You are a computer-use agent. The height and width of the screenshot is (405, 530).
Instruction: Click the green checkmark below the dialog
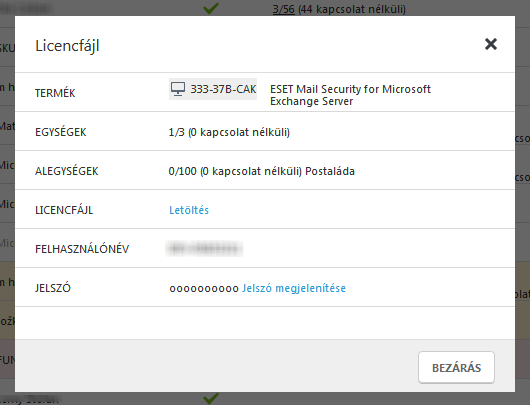click(x=211, y=398)
